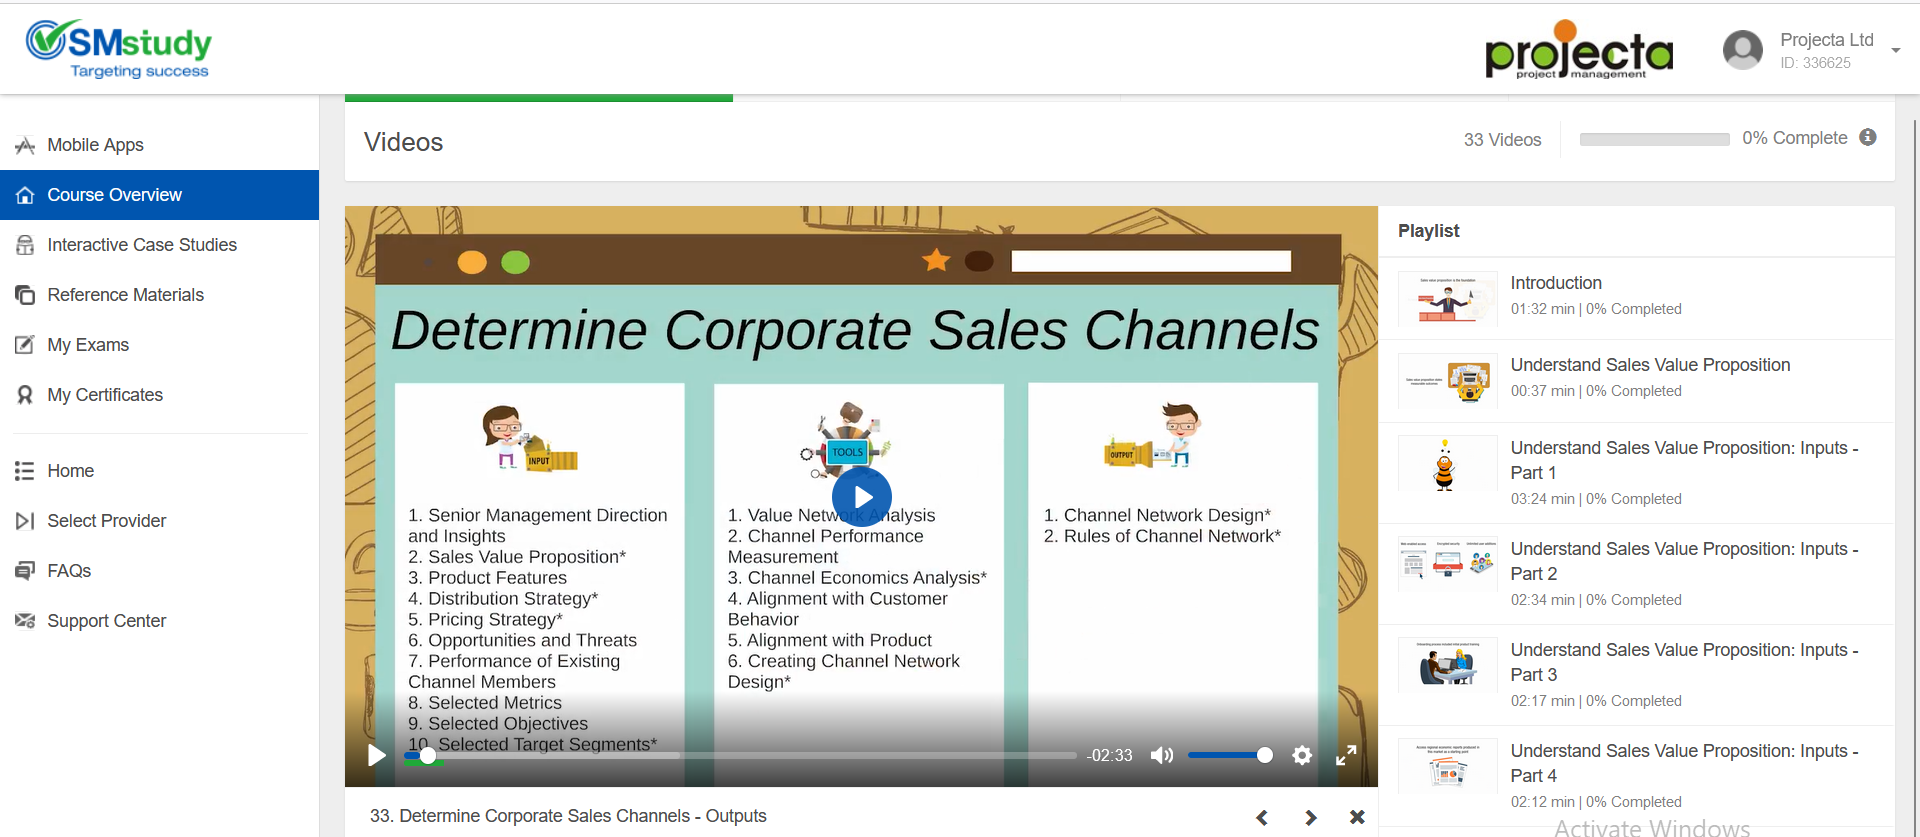The height and width of the screenshot is (837, 1920).
Task: Click the large play button in video center
Action: [x=861, y=497]
